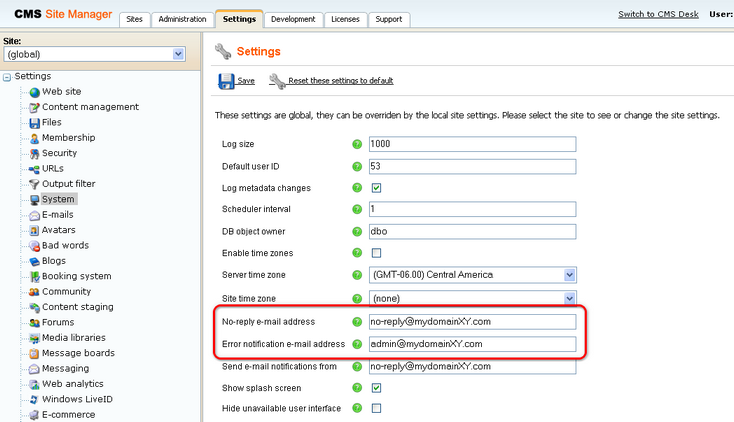Uncheck Log metadata changes checkbox
The width and height of the screenshot is (734, 422).
click(376, 188)
